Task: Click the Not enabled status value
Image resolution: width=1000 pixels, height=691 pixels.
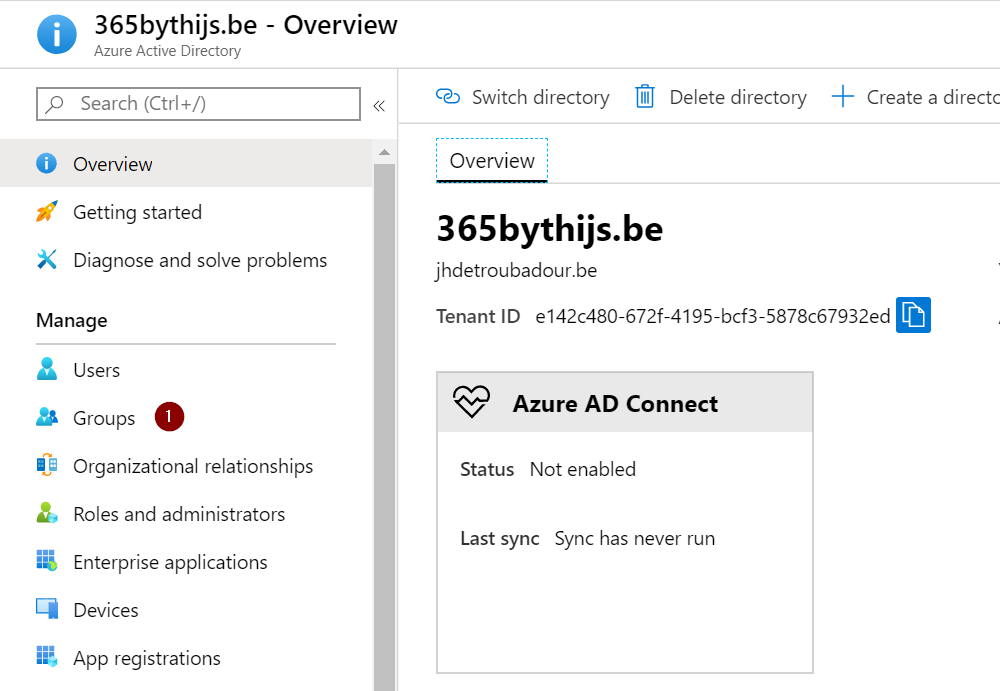Action: coord(583,469)
